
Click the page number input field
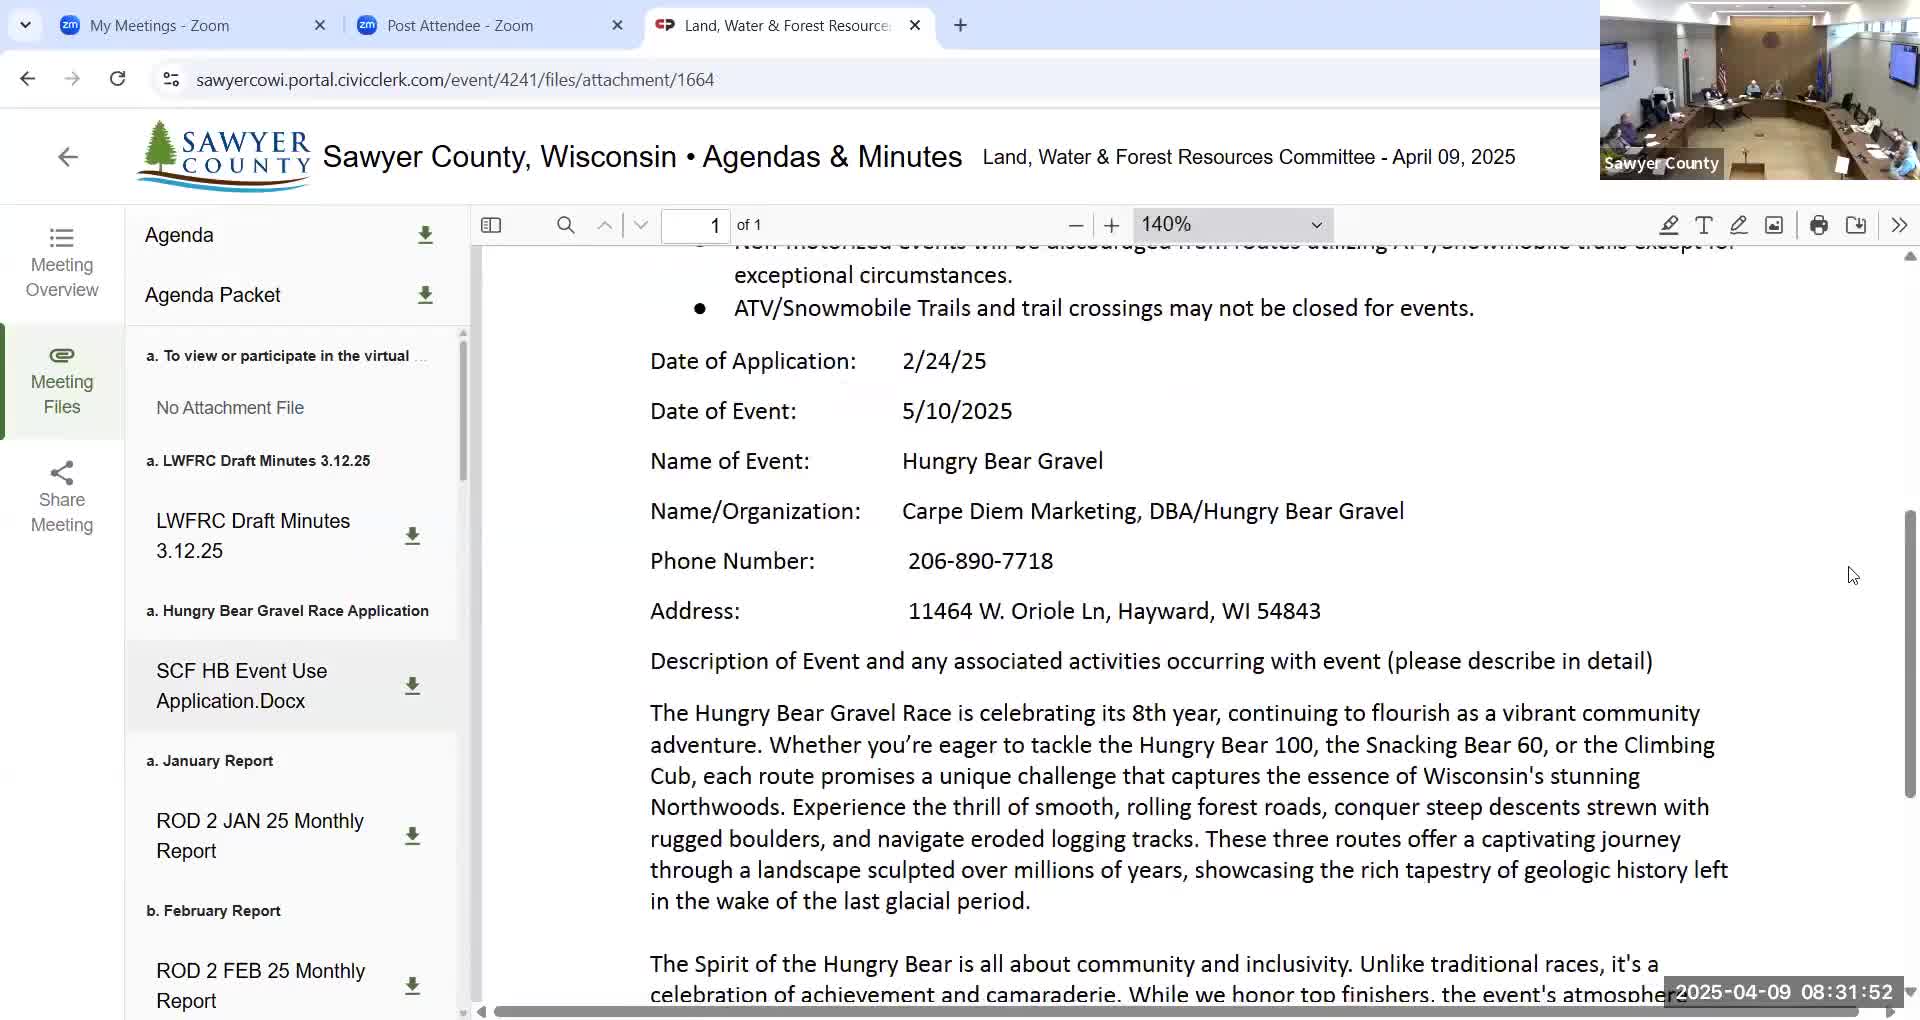(696, 225)
